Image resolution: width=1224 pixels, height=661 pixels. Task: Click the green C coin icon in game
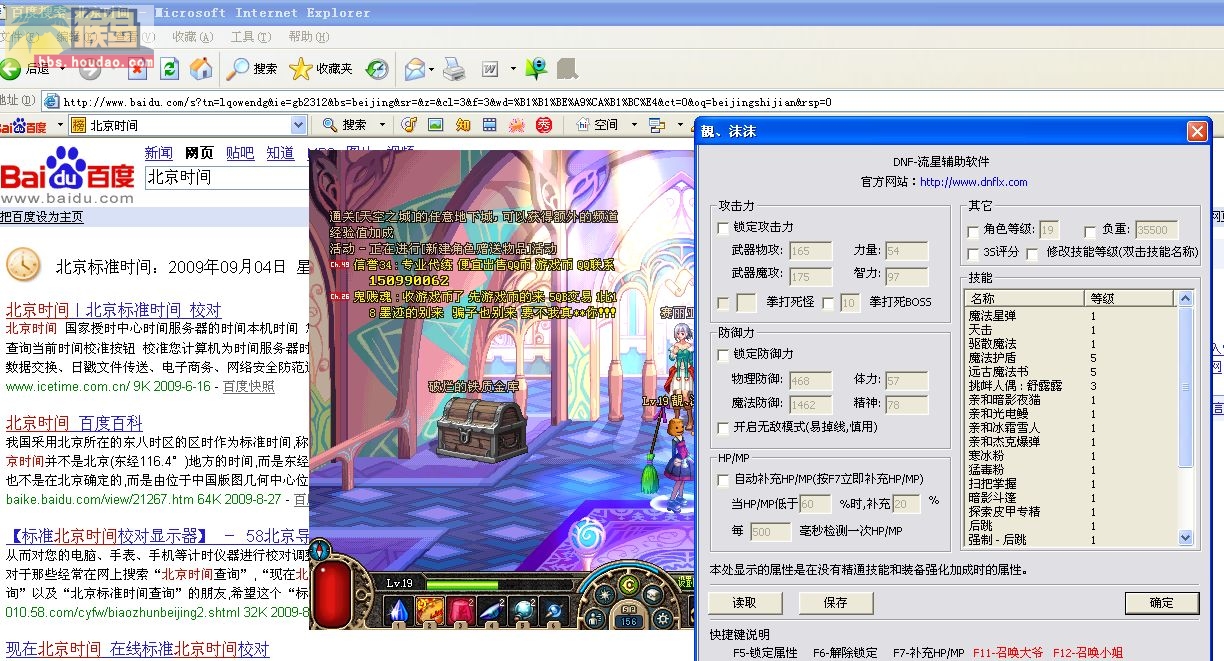tap(629, 586)
